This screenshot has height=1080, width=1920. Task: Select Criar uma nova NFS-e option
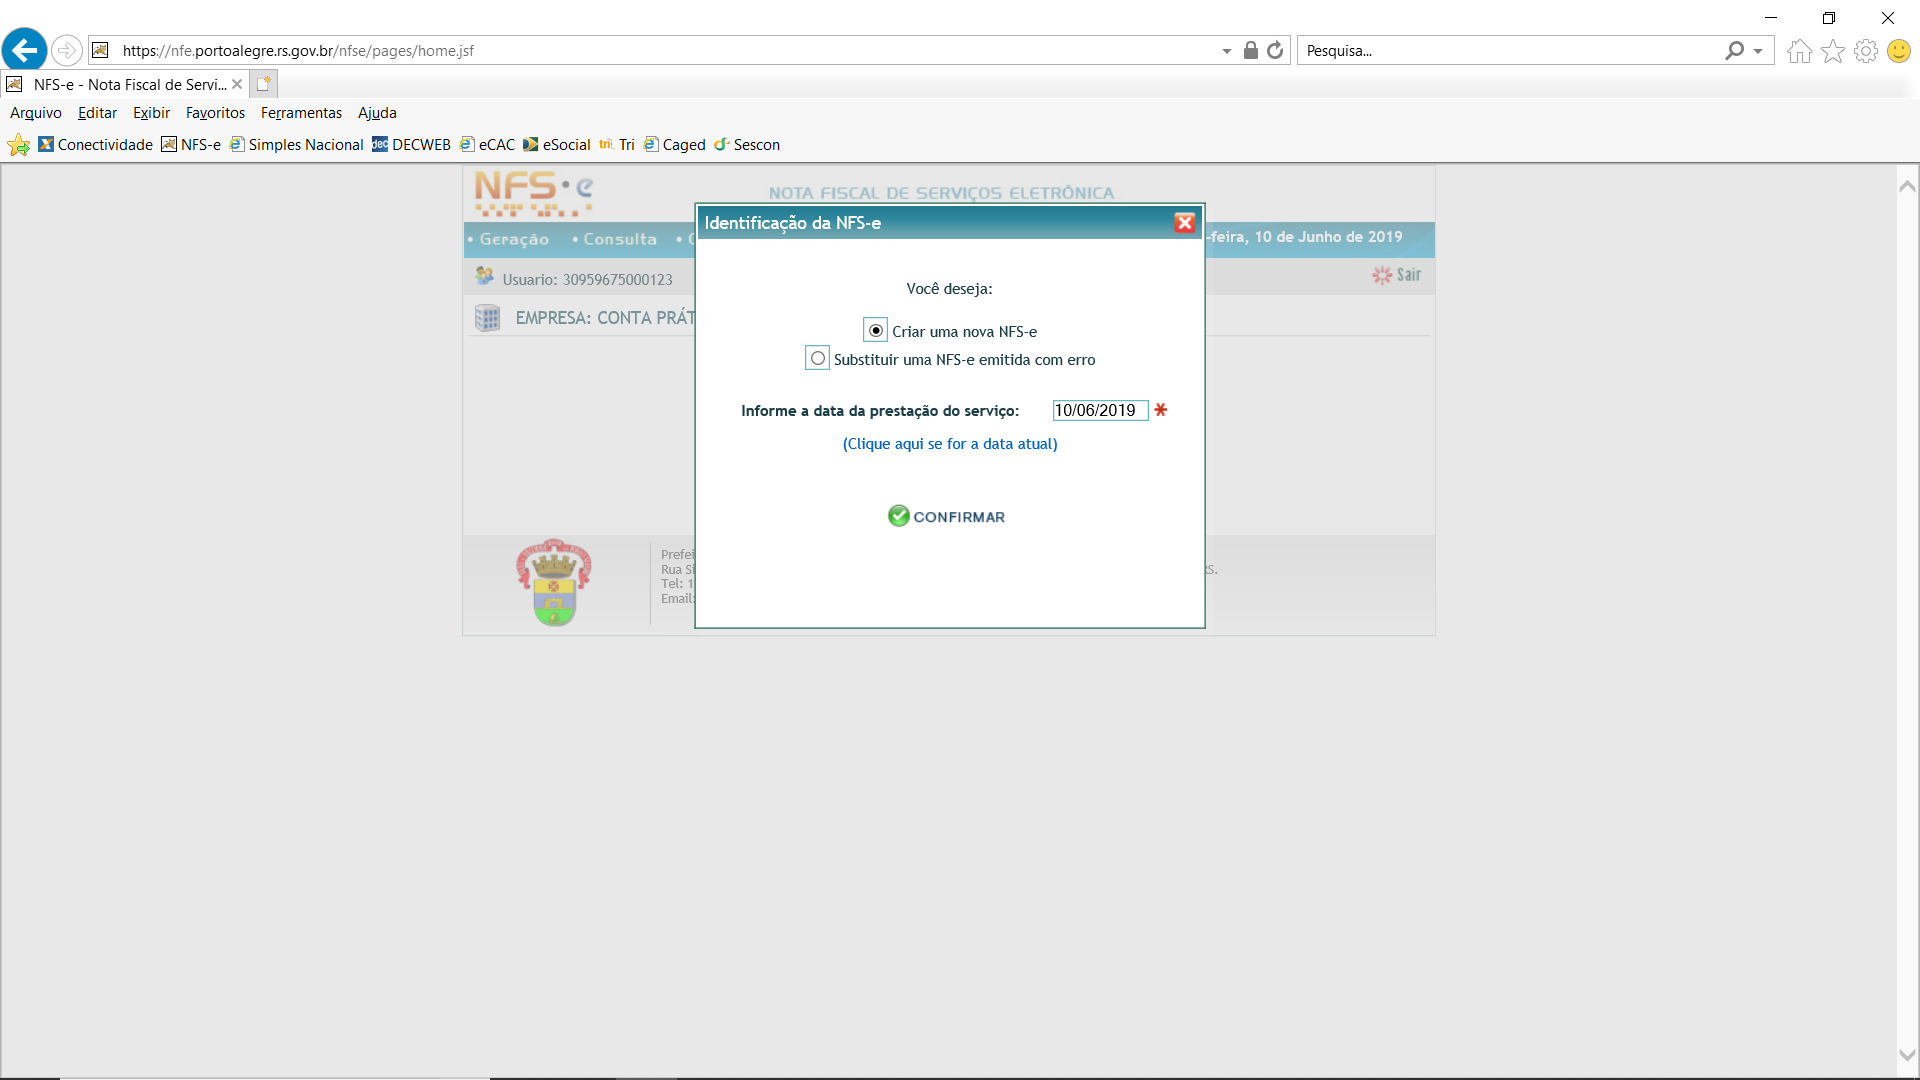[876, 331]
